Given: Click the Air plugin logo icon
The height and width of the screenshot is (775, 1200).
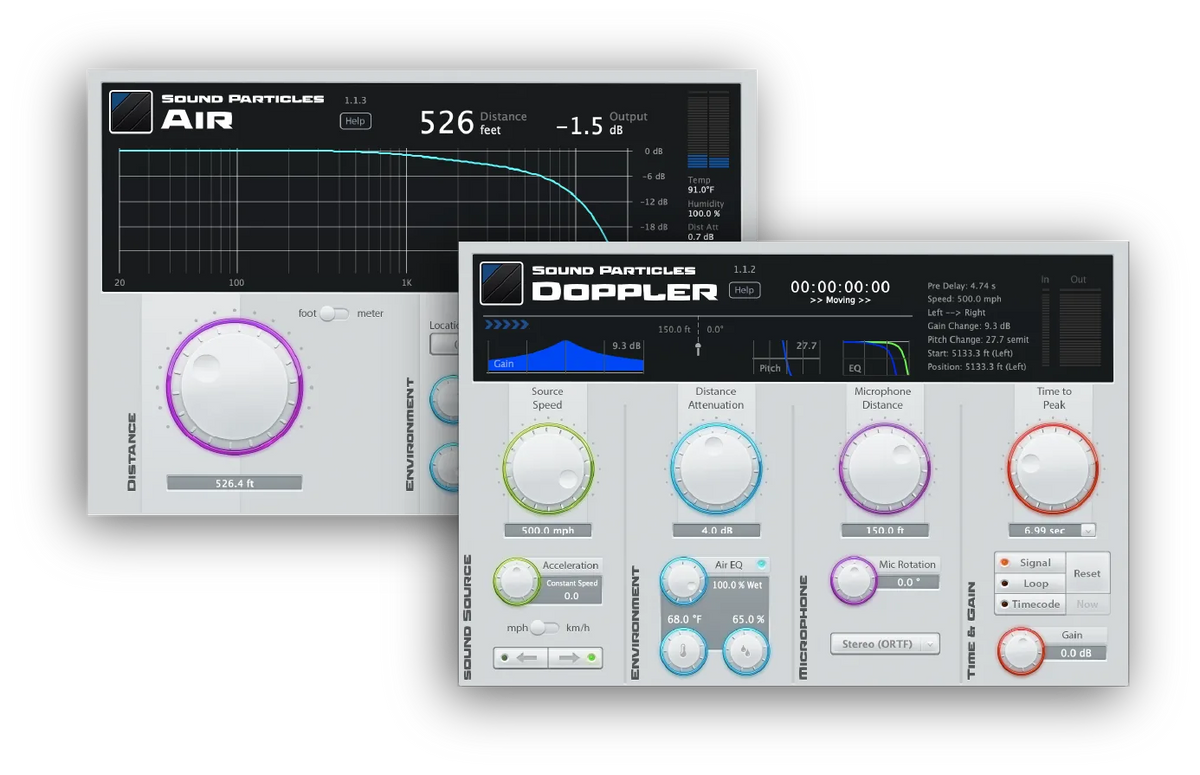Looking at the screenshot, I should [x=130, y=112].
